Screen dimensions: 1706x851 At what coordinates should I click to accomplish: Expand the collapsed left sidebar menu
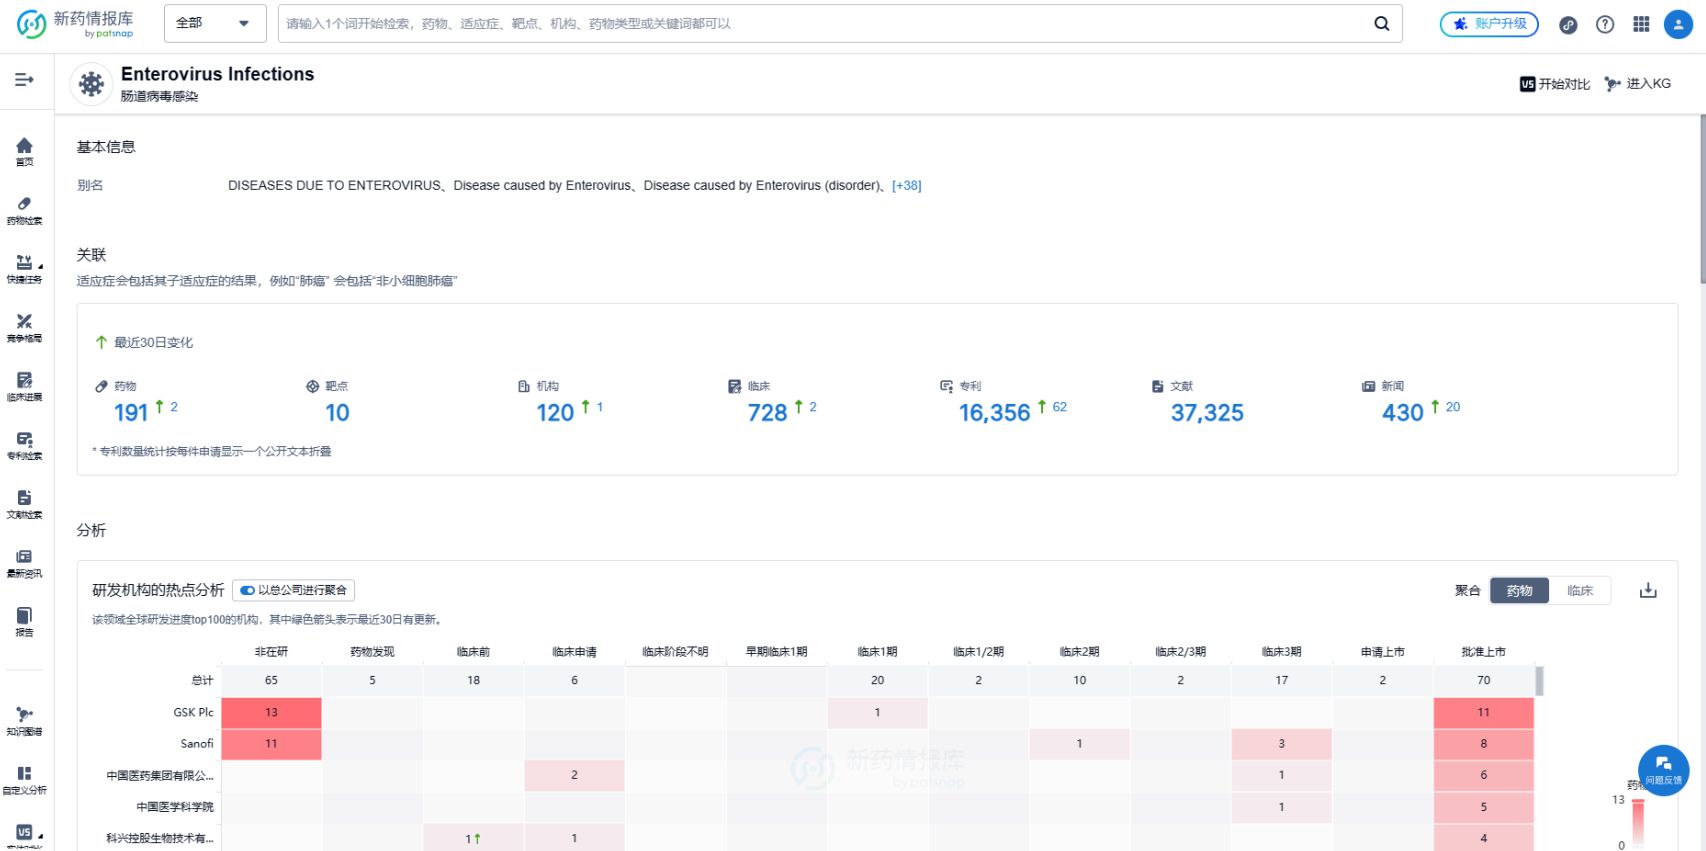click(x=24, y=80)
